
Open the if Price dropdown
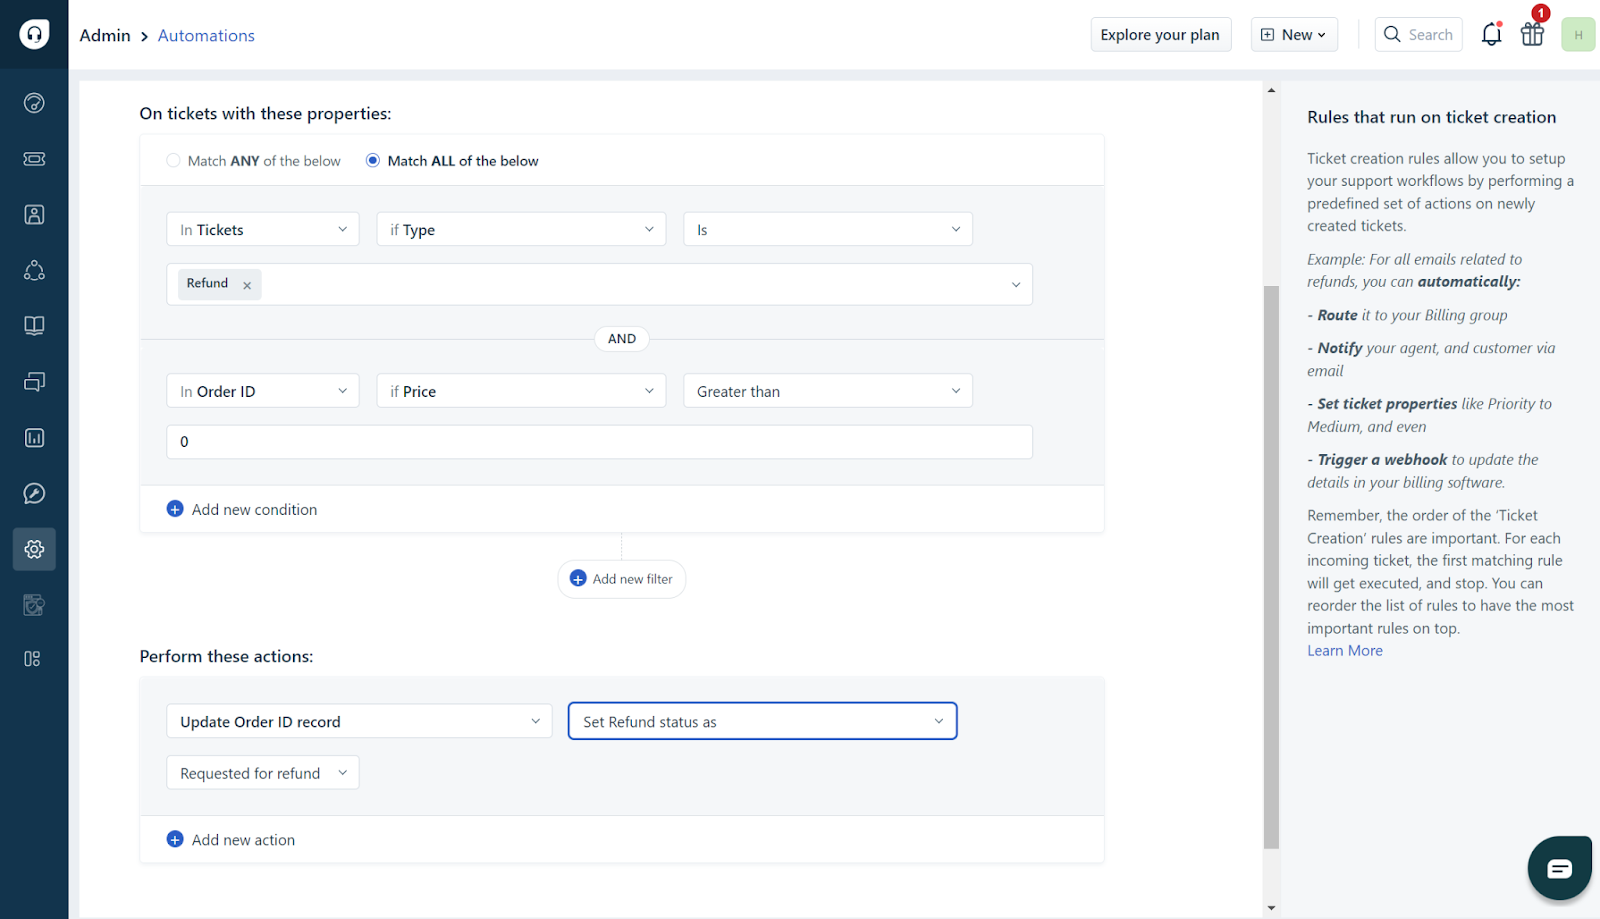pos(521,391)
